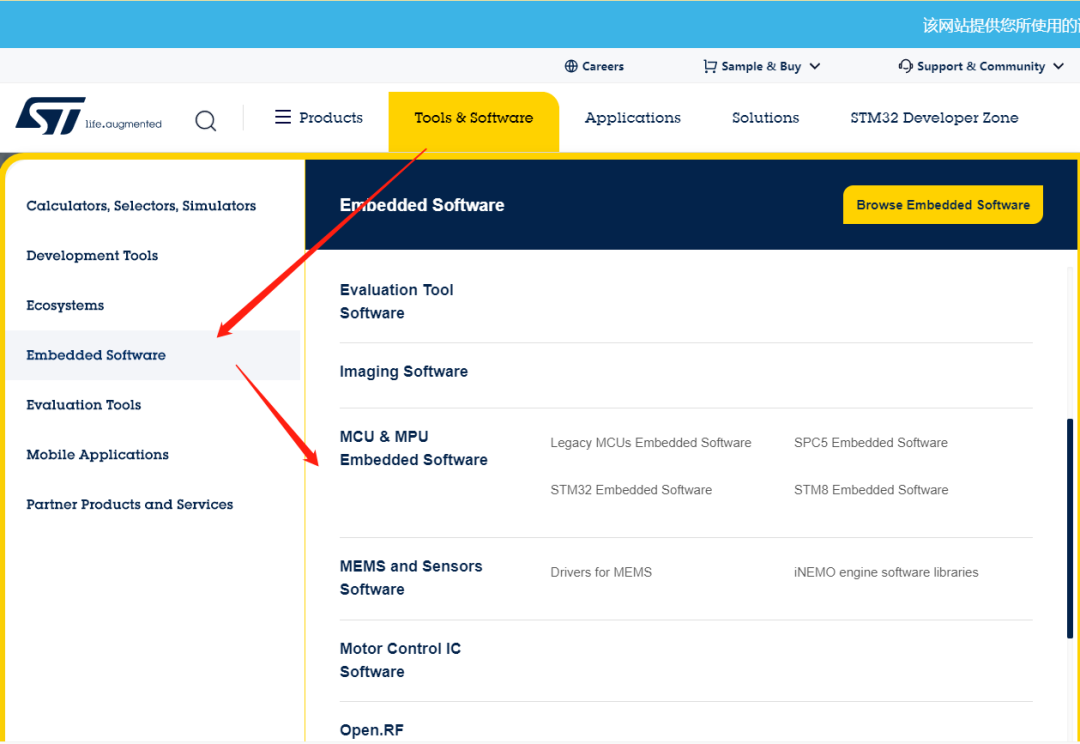Click the shopping cart icon
The image size is (1080, 744).
[709, 66]
